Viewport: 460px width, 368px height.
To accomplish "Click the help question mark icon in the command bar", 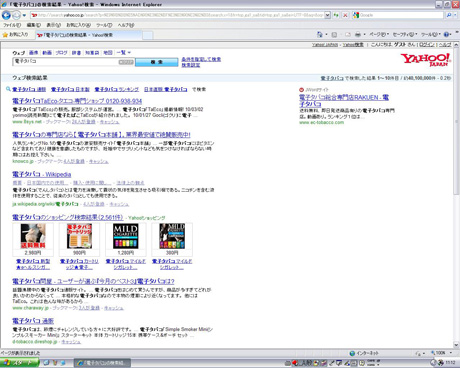I will 447,34.
